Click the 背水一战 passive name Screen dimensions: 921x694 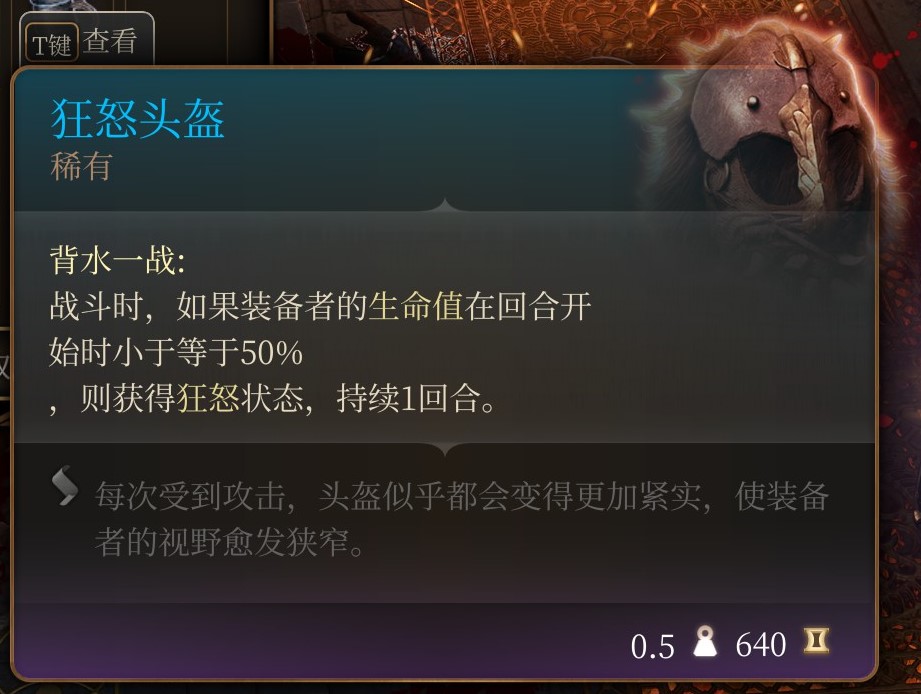coord(117,260)
